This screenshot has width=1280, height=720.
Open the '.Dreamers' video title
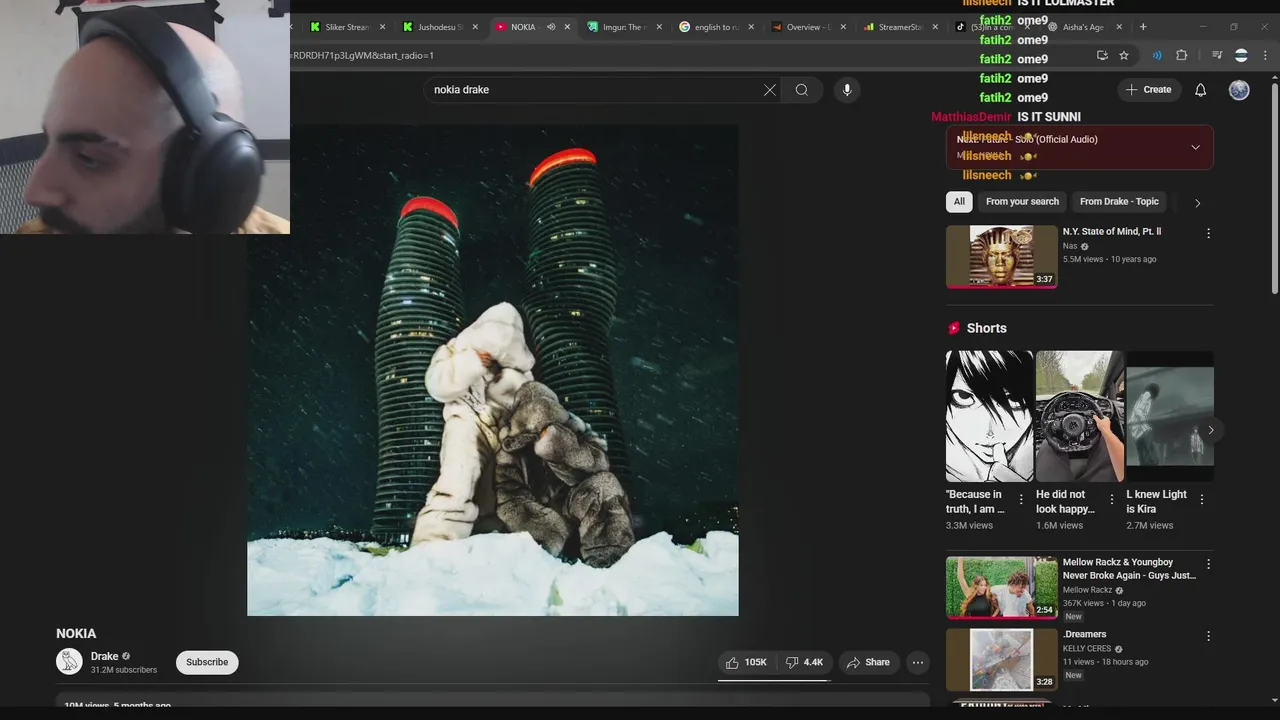tap(1084, 634)
